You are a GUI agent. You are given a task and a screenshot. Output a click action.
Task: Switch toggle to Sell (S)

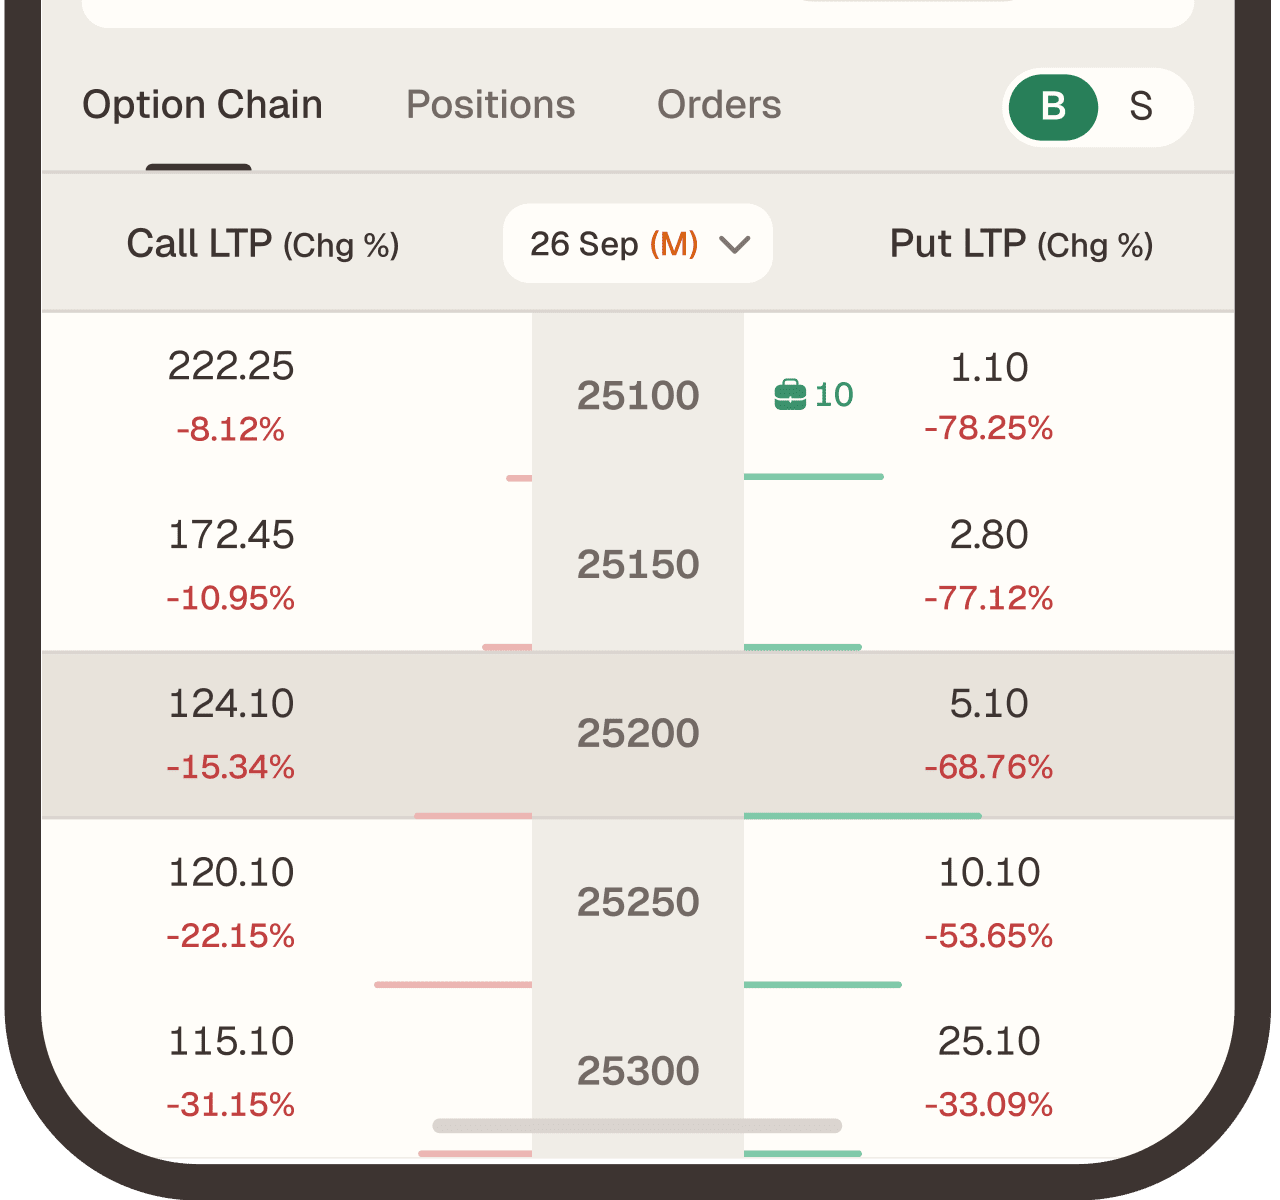tap(1141, 107)
